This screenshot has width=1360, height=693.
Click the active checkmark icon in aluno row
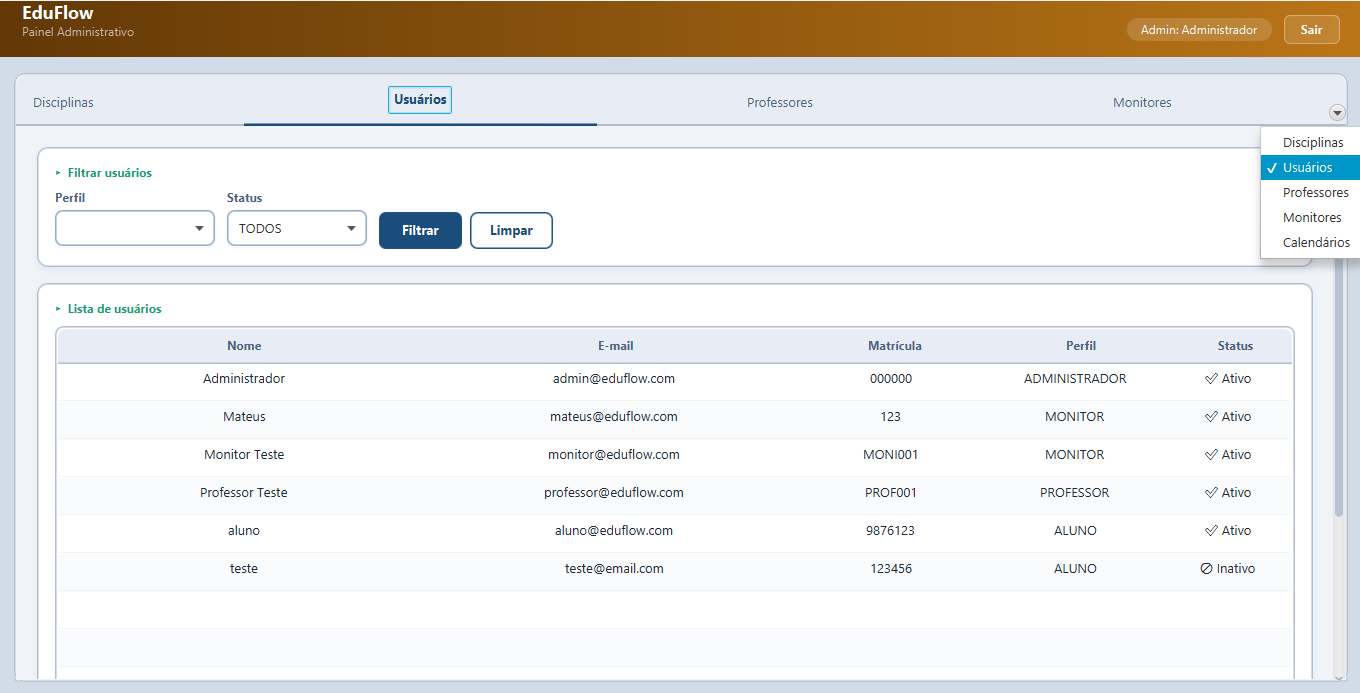(x=1211, y=531)
